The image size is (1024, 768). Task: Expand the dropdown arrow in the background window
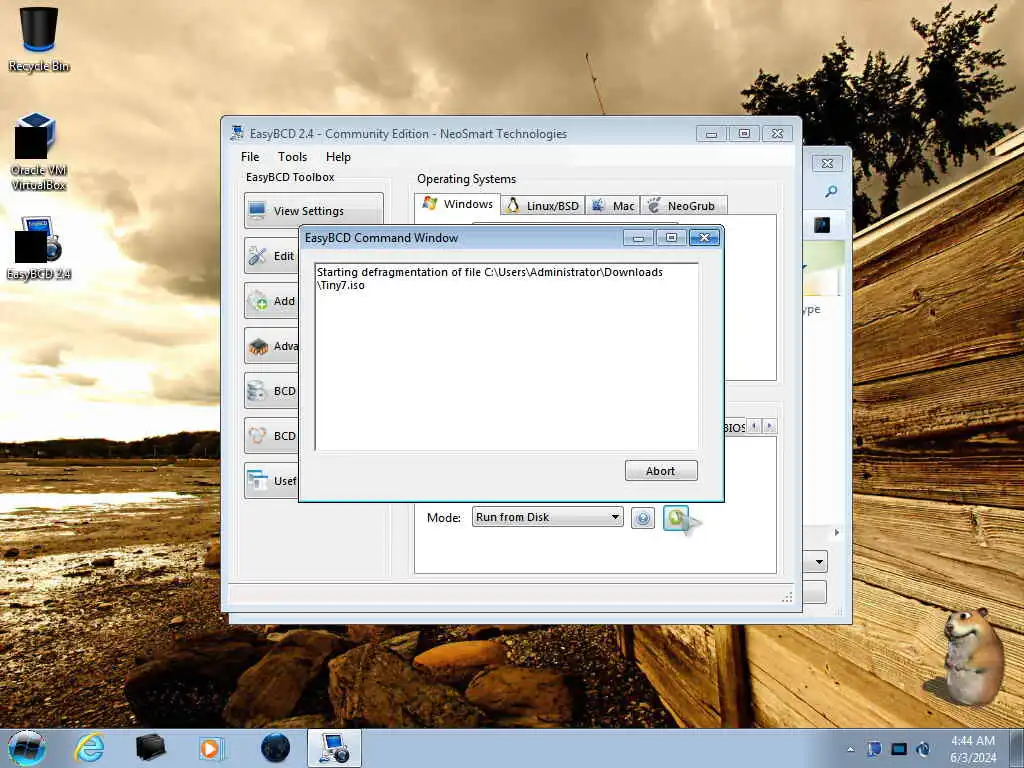[819, 562]
